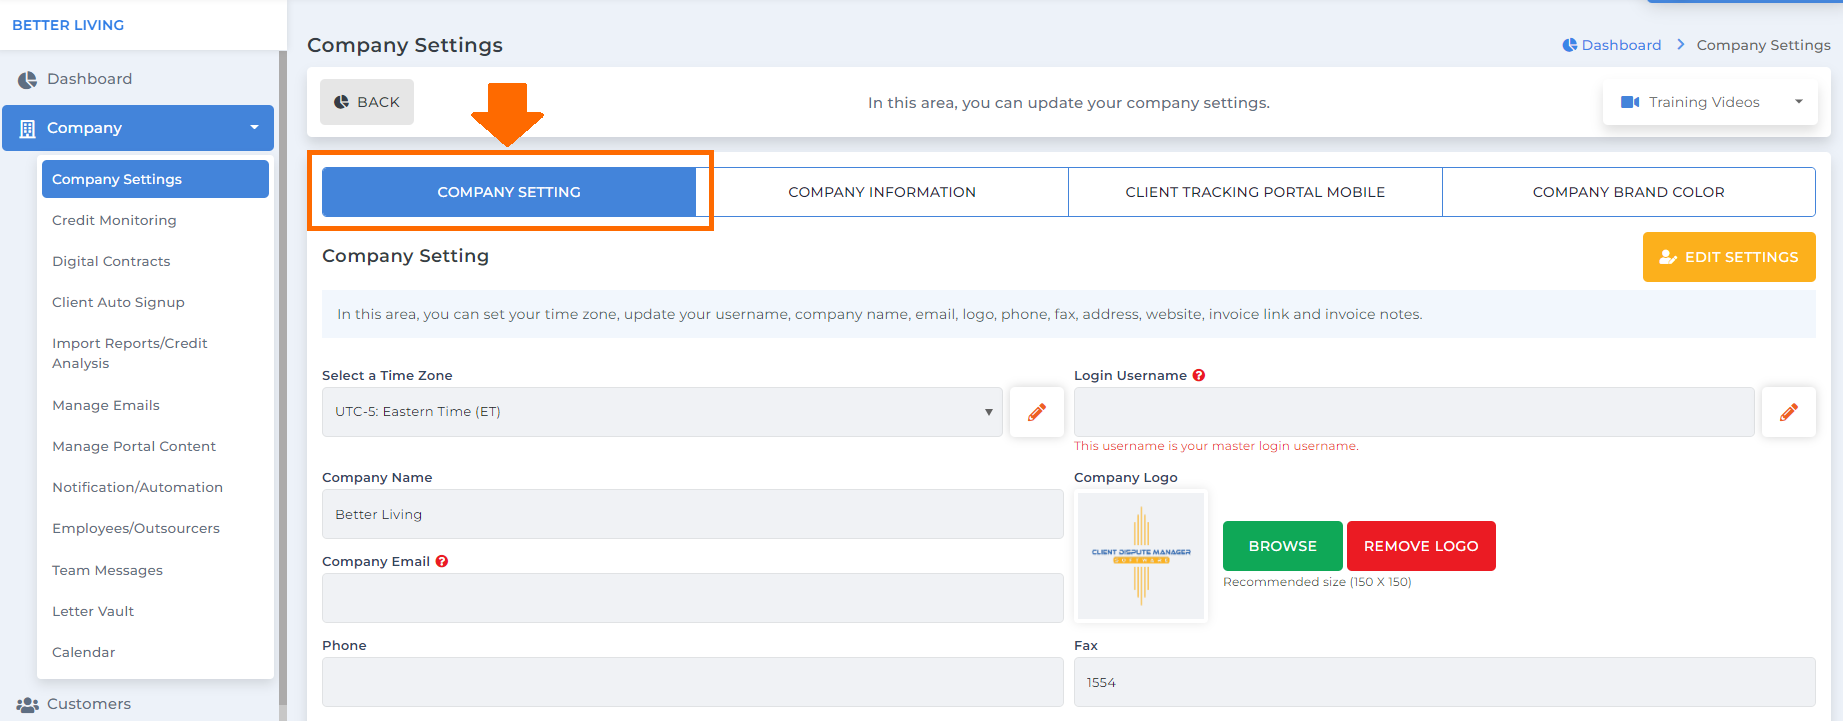This screenshot has height=721, width=1843.
Task: Click the Customers people icon in sidebar
Action: 27,705
